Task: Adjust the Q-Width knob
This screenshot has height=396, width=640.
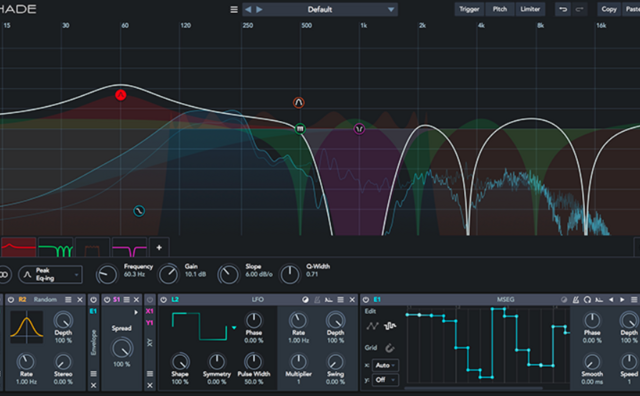Action: point(290,274)
